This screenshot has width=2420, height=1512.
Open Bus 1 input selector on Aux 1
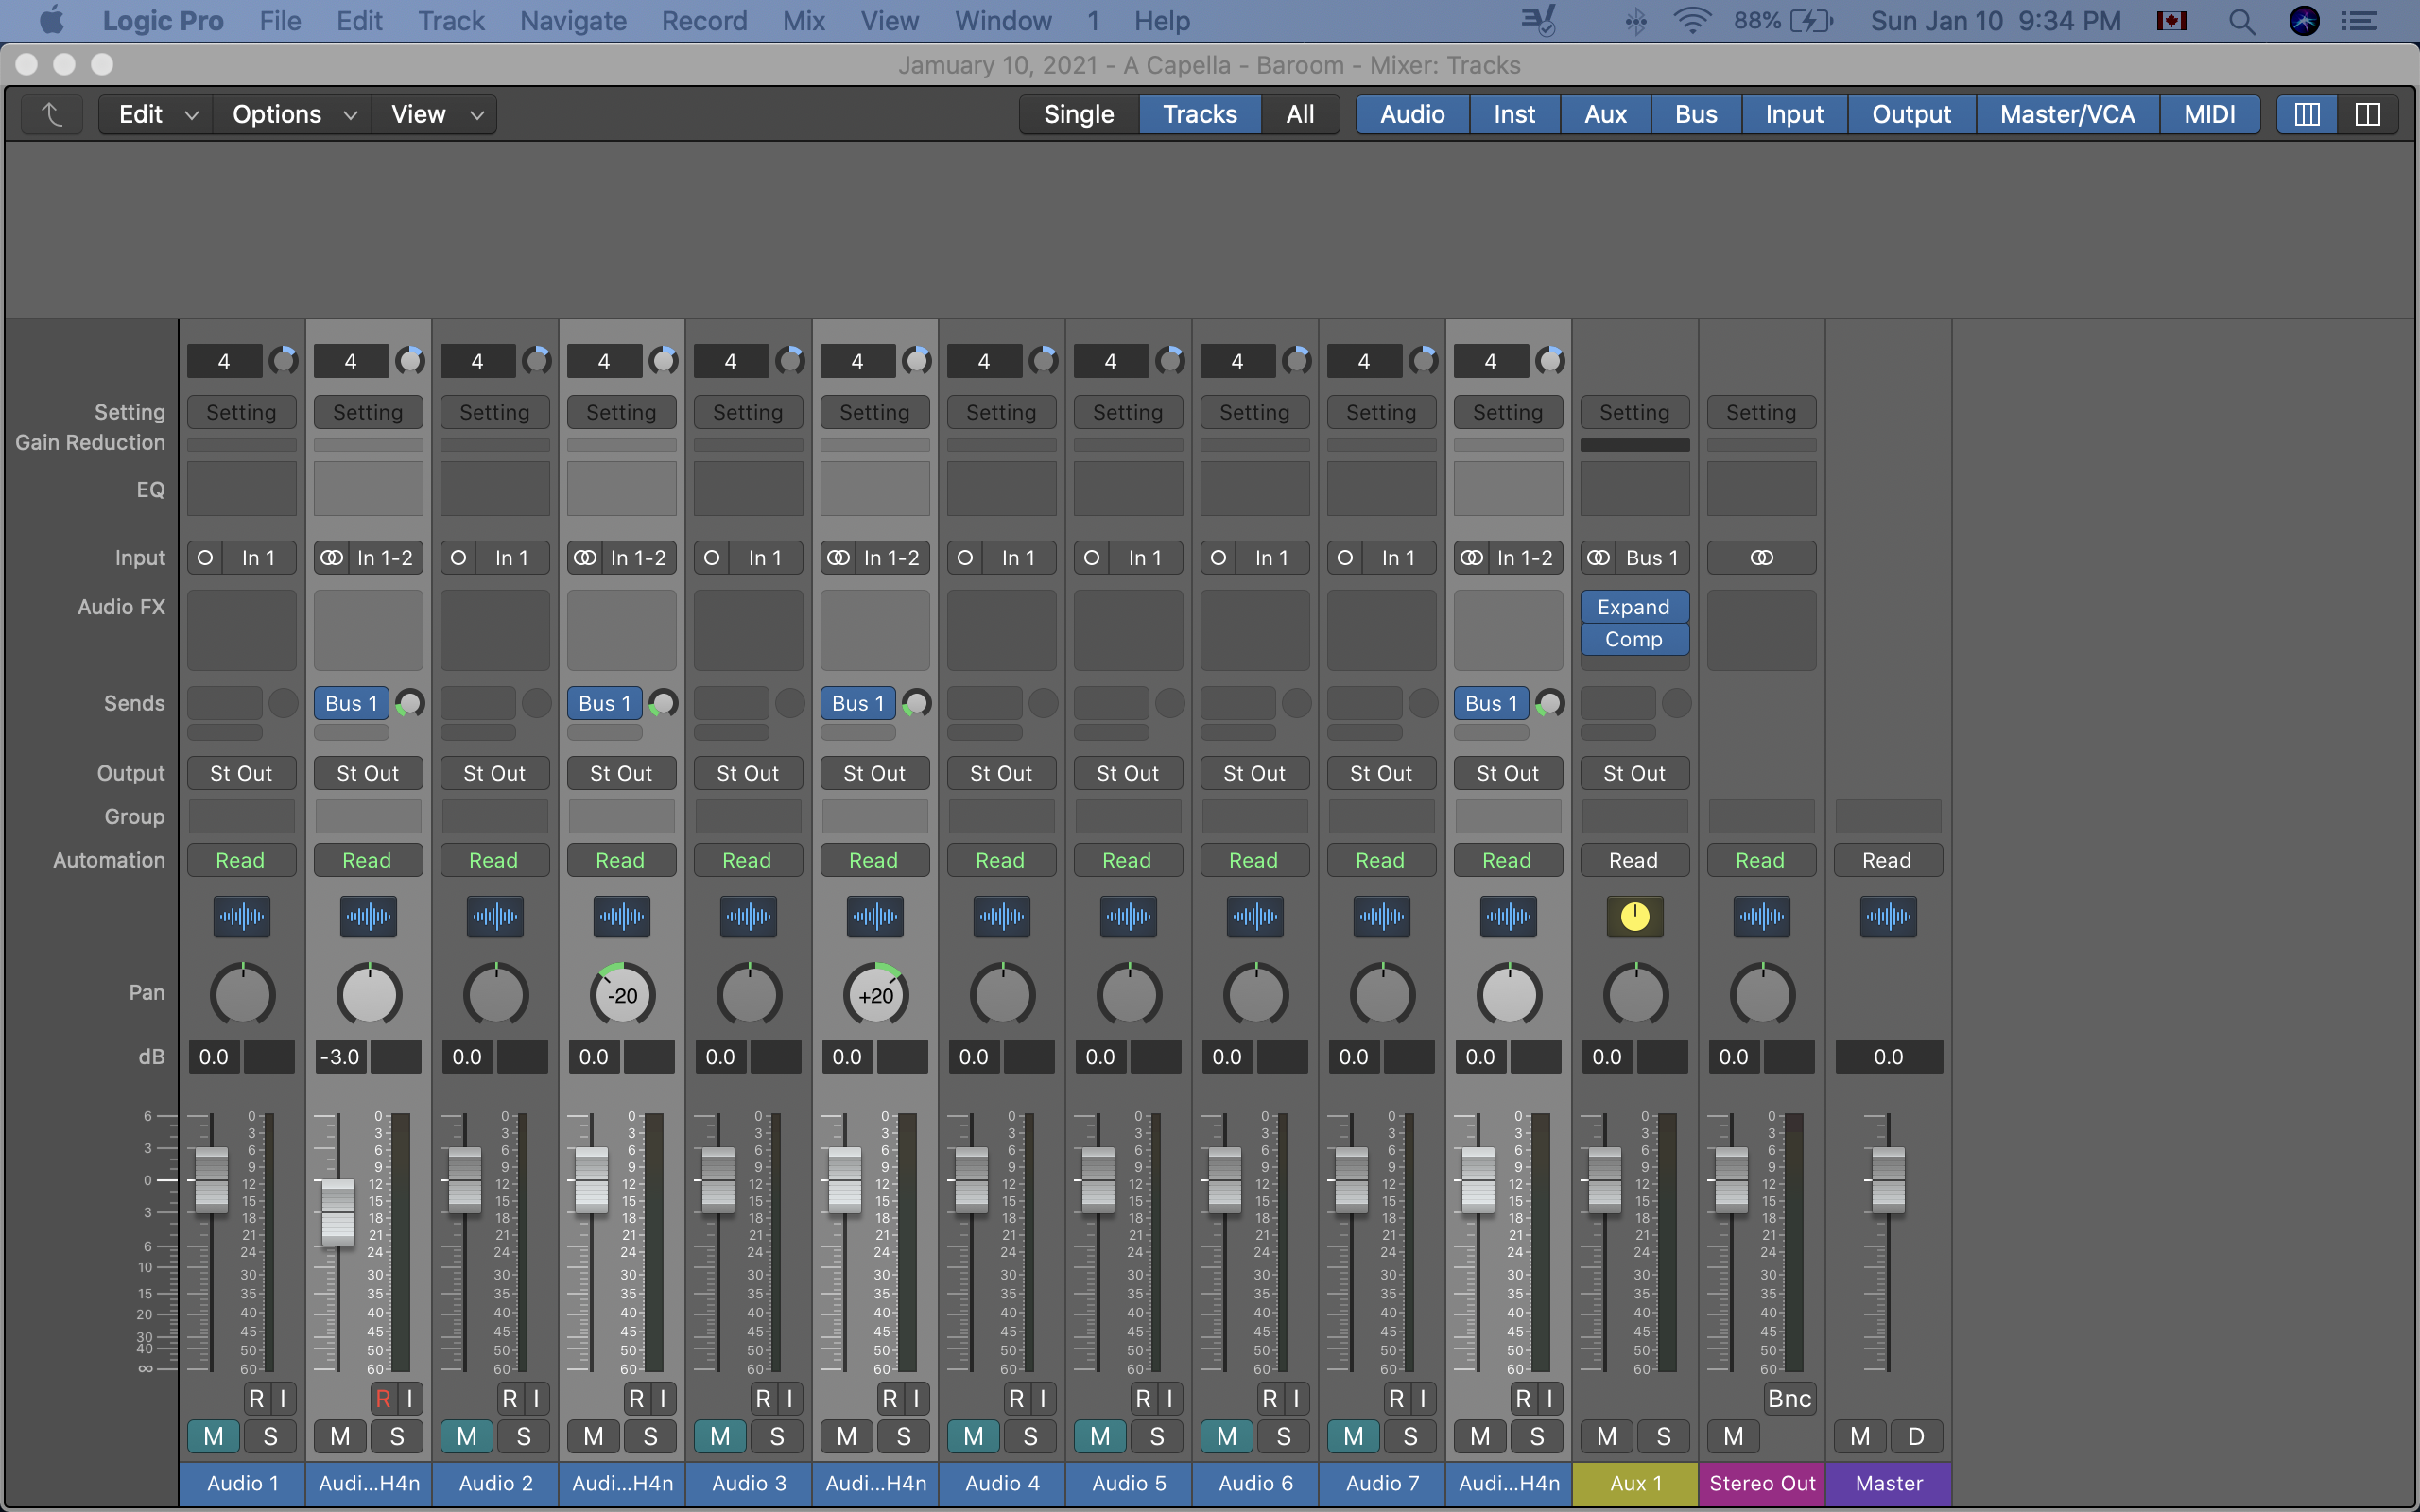pyautogui.click(x=1652, y=558)
